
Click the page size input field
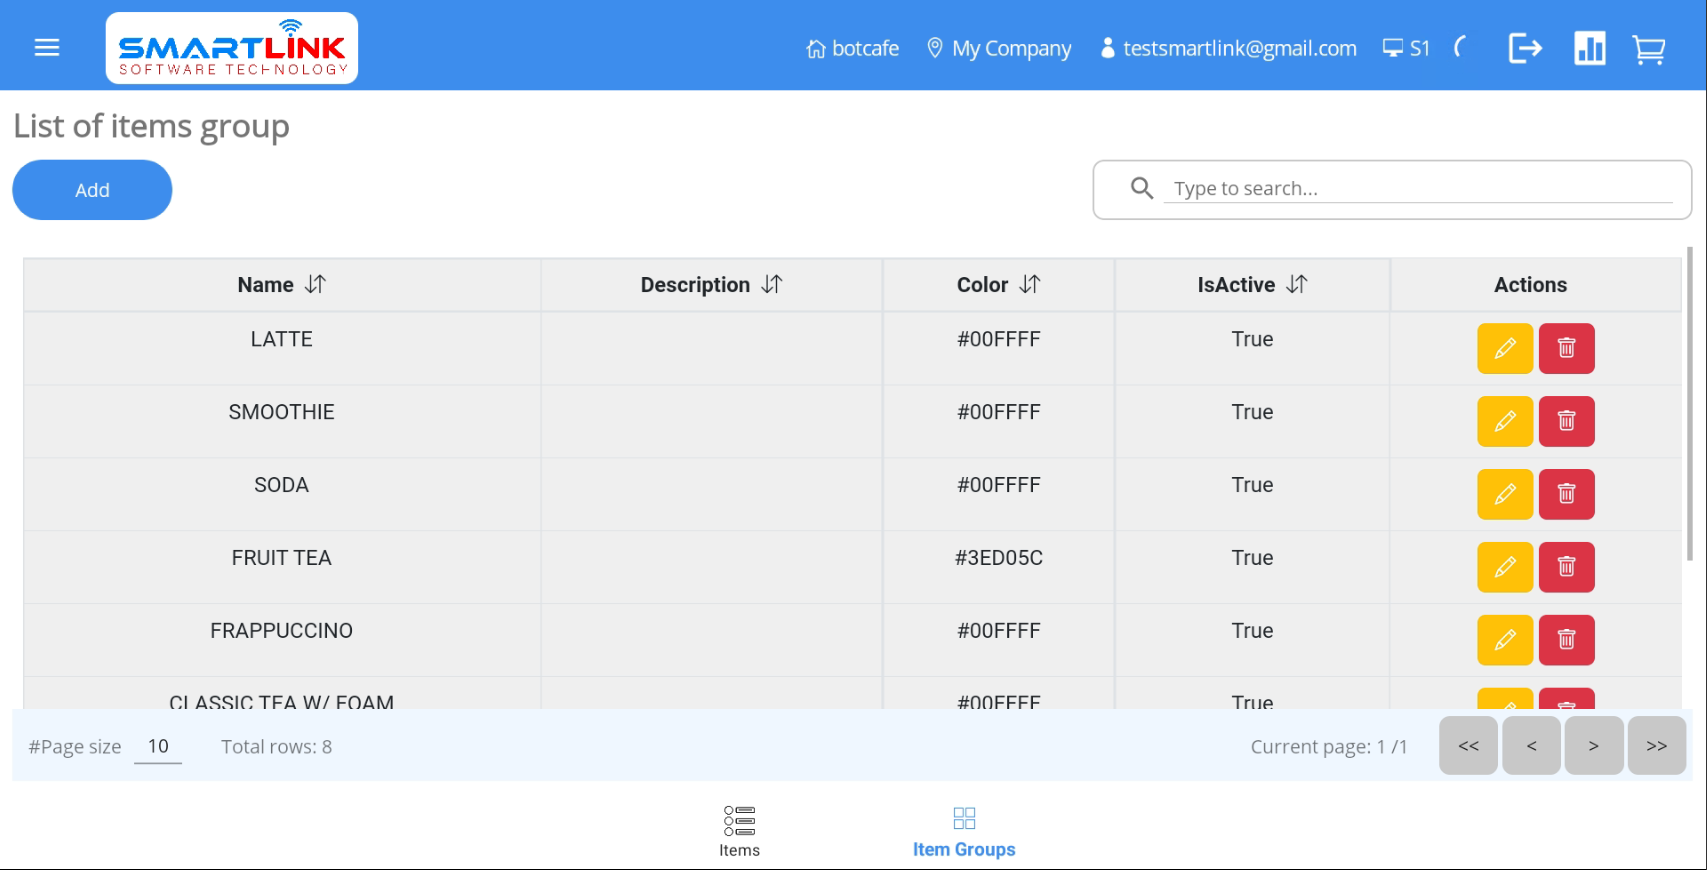tap(158, 747)
